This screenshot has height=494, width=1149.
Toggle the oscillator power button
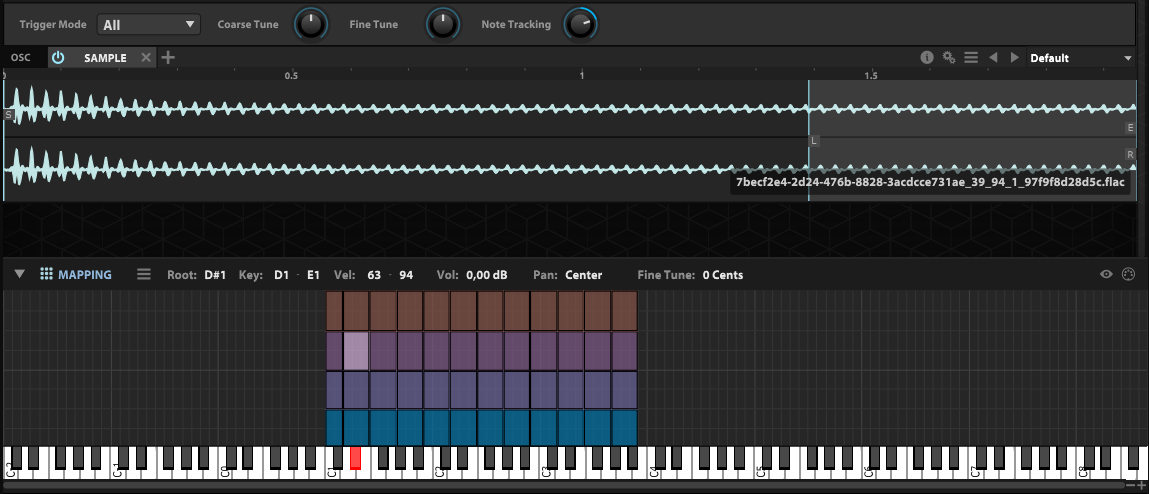(x=58, y=58)
